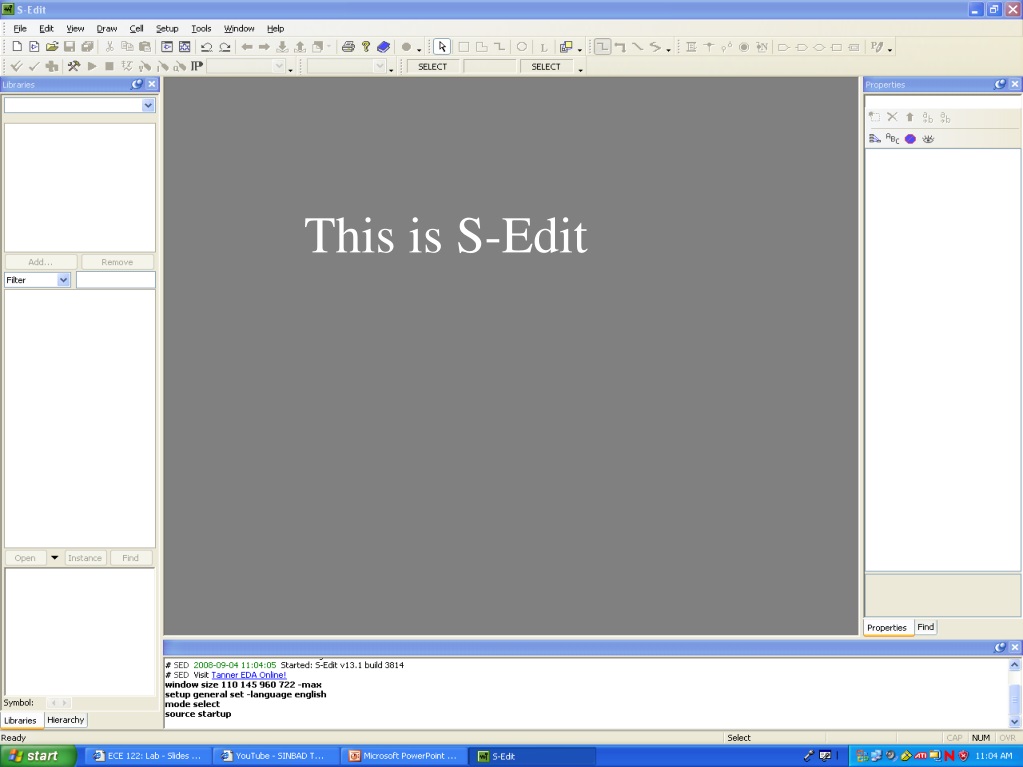The width and height of the screenshot is (1023, 767).
Task: Open the Filter dropdown in Libraries
Action: point(63,280)
